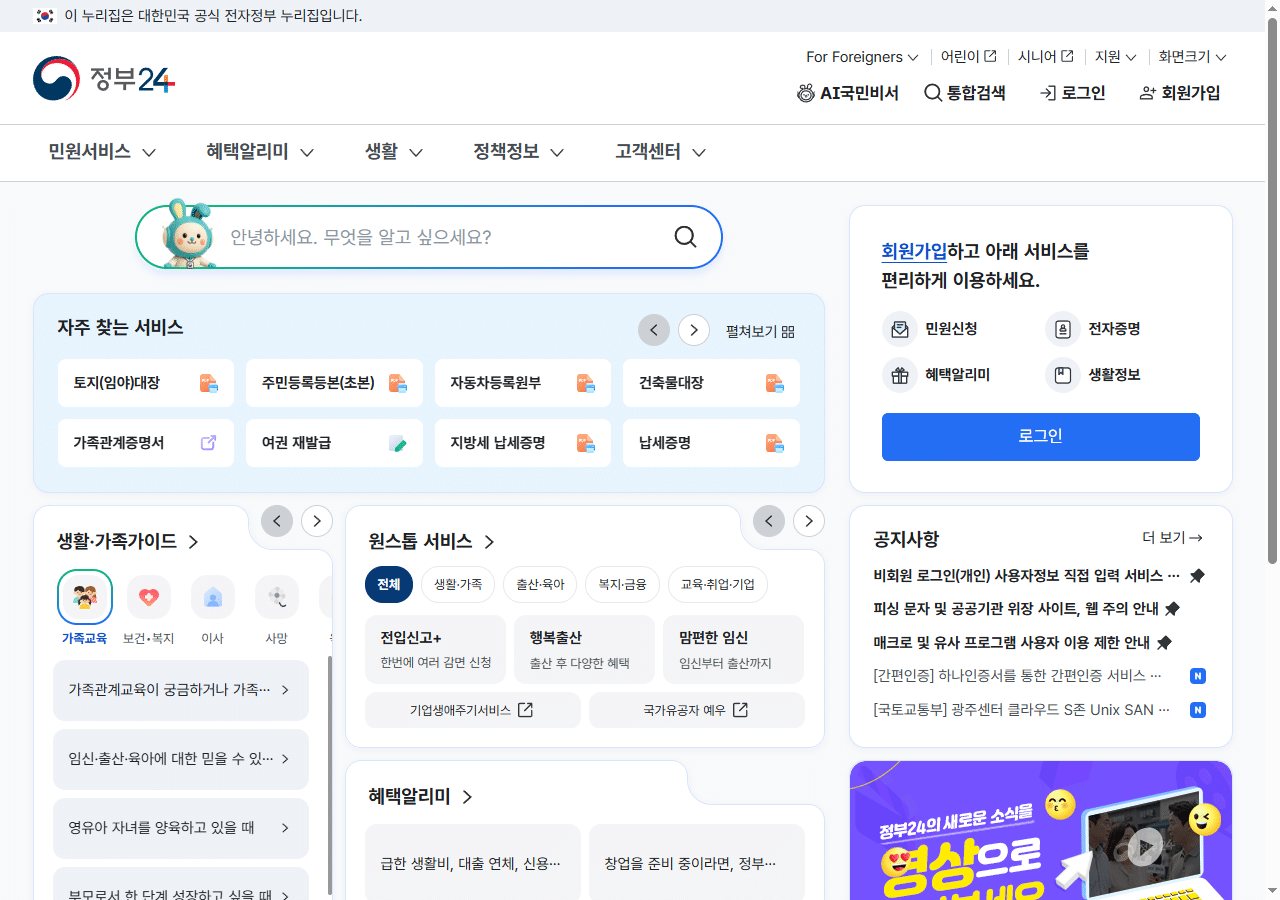Click 펼쳐보기 grid view button
Viewport: 1280px width, 900px height.
coord(760,331)
